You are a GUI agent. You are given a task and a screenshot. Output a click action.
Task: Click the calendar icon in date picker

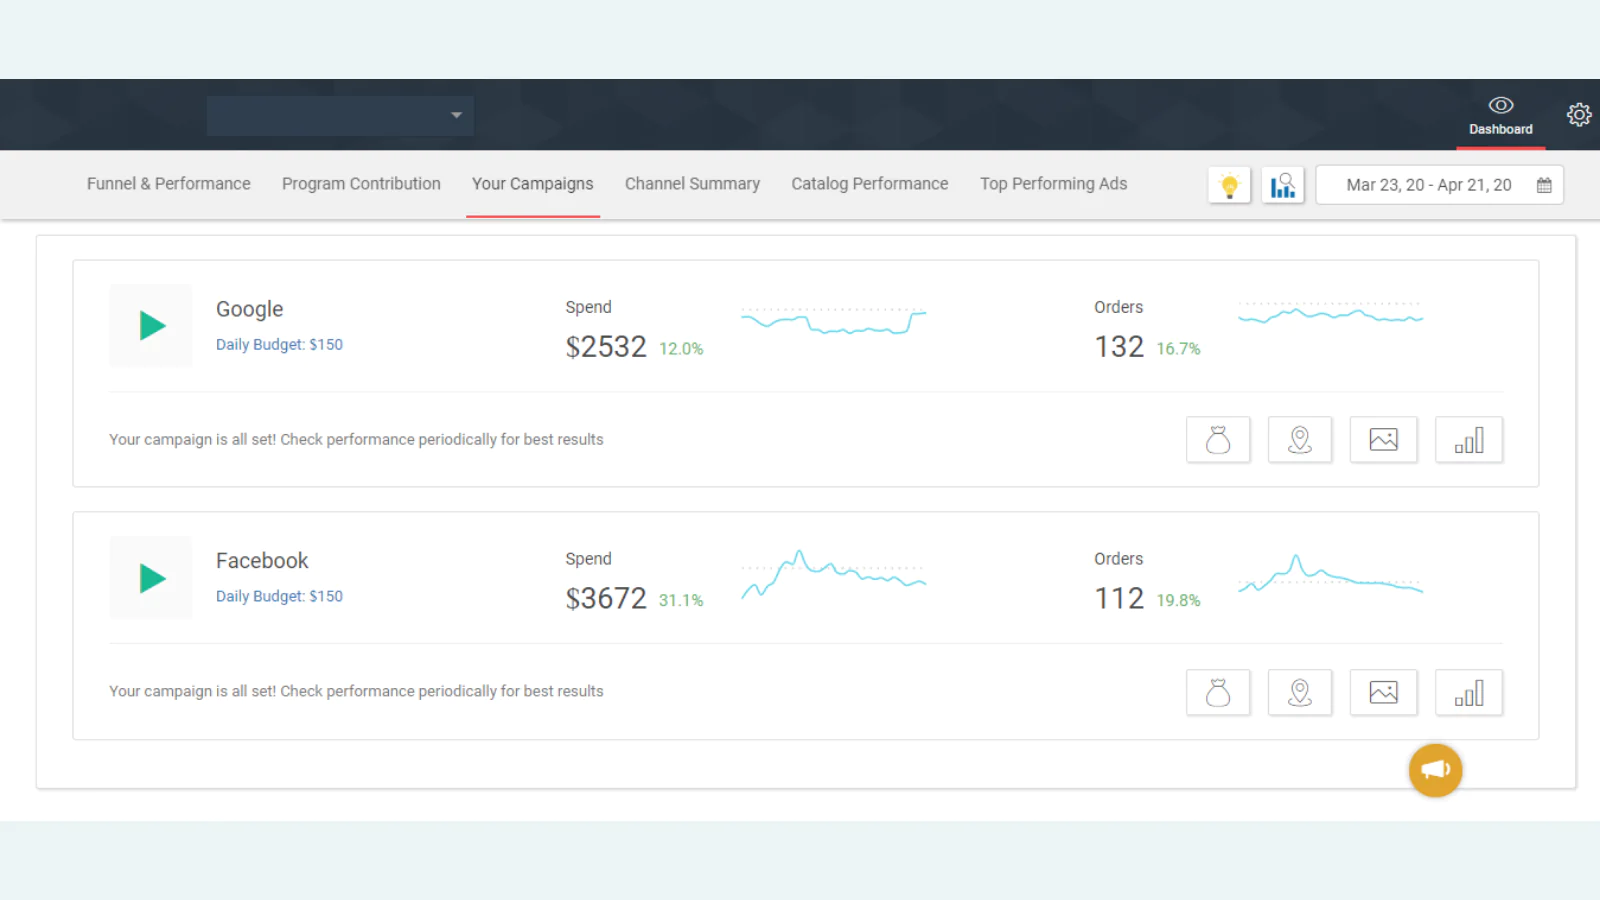1544,185
